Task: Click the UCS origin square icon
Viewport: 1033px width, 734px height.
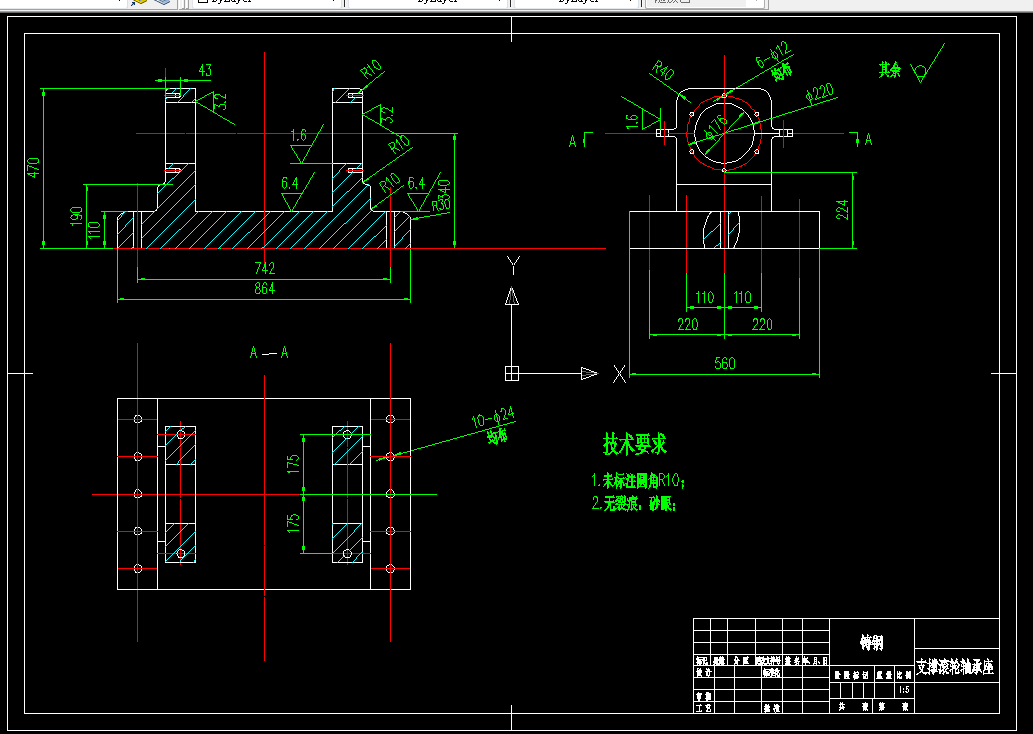Action: tap(512, 374)
